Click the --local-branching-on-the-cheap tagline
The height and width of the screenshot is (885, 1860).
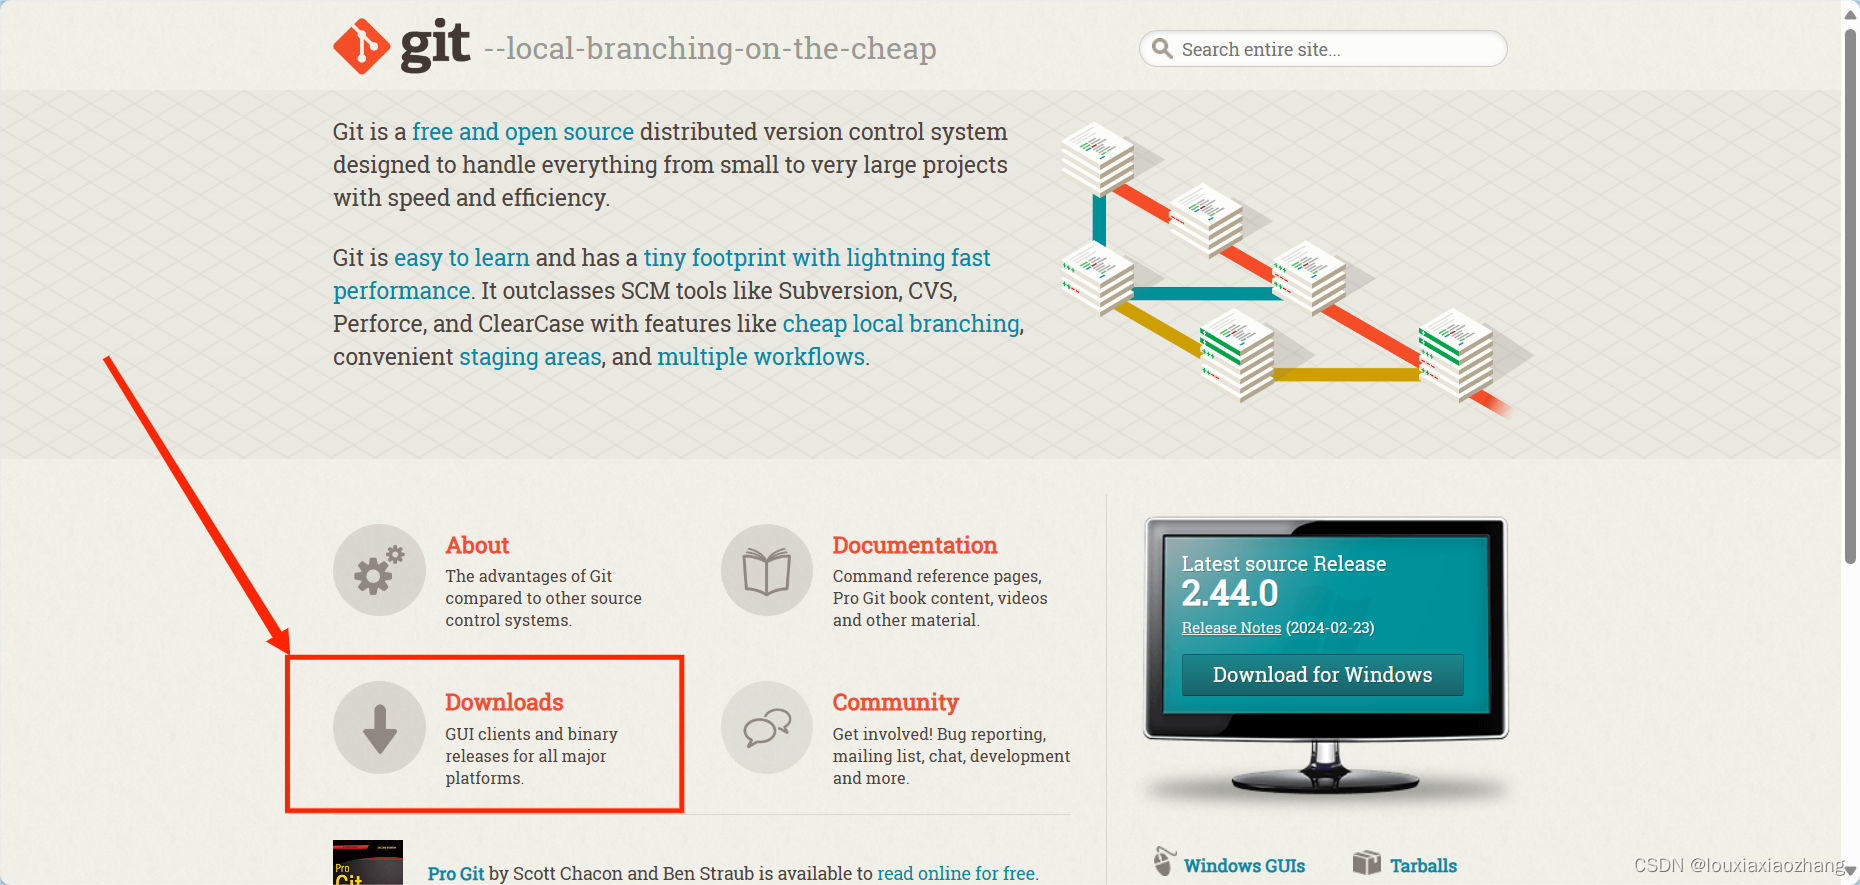point(710,48)
